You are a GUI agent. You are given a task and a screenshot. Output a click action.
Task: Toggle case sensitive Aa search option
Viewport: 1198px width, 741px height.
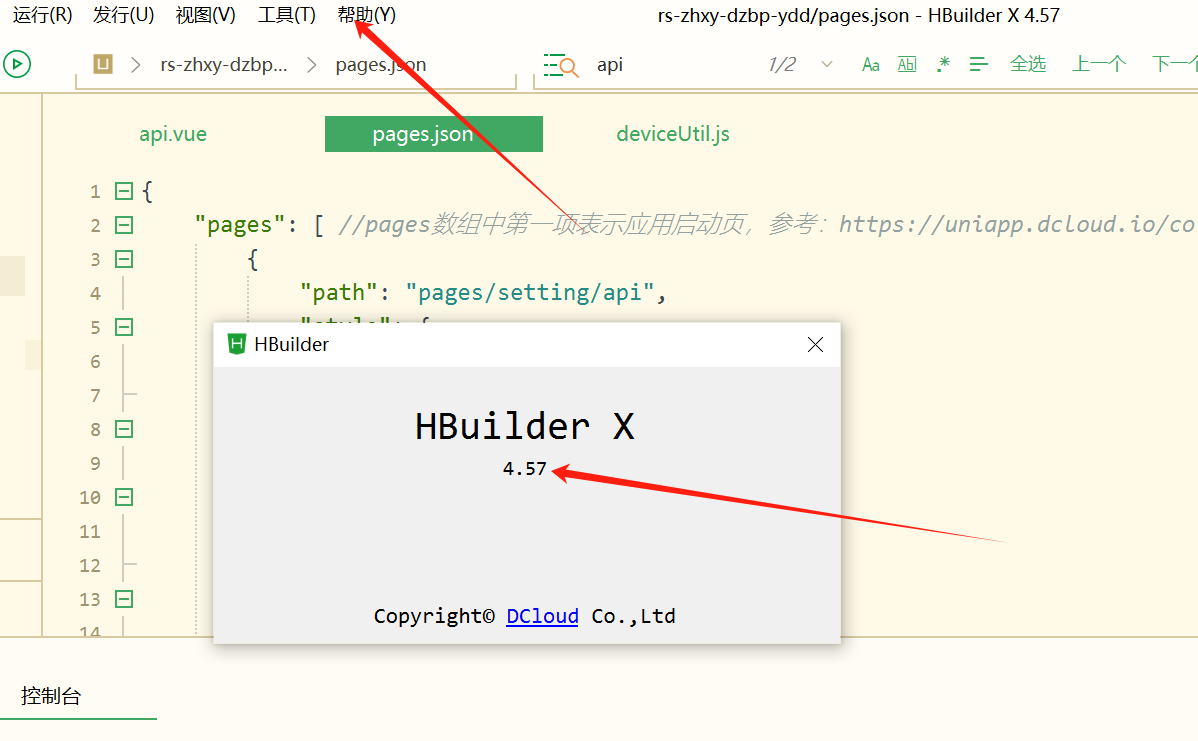tap(871, 65)
